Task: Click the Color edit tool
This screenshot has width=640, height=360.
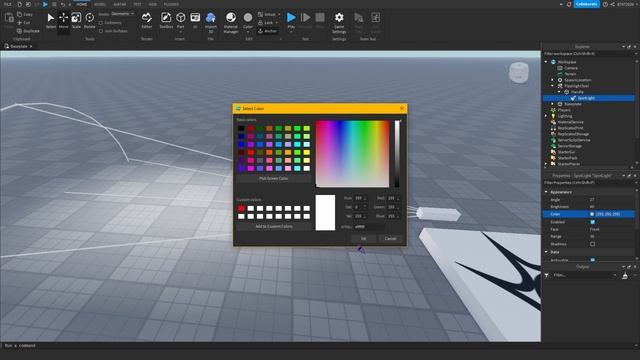Action: pos(248,20)
